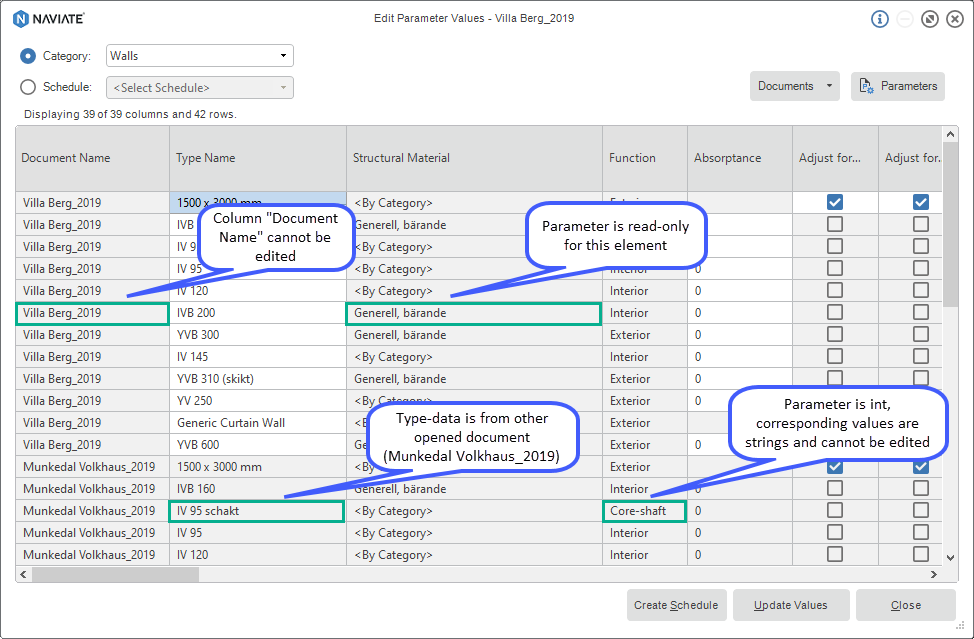Open the Category dropdown showing Walls
The image size is (974, 639).
click(199, 56)
